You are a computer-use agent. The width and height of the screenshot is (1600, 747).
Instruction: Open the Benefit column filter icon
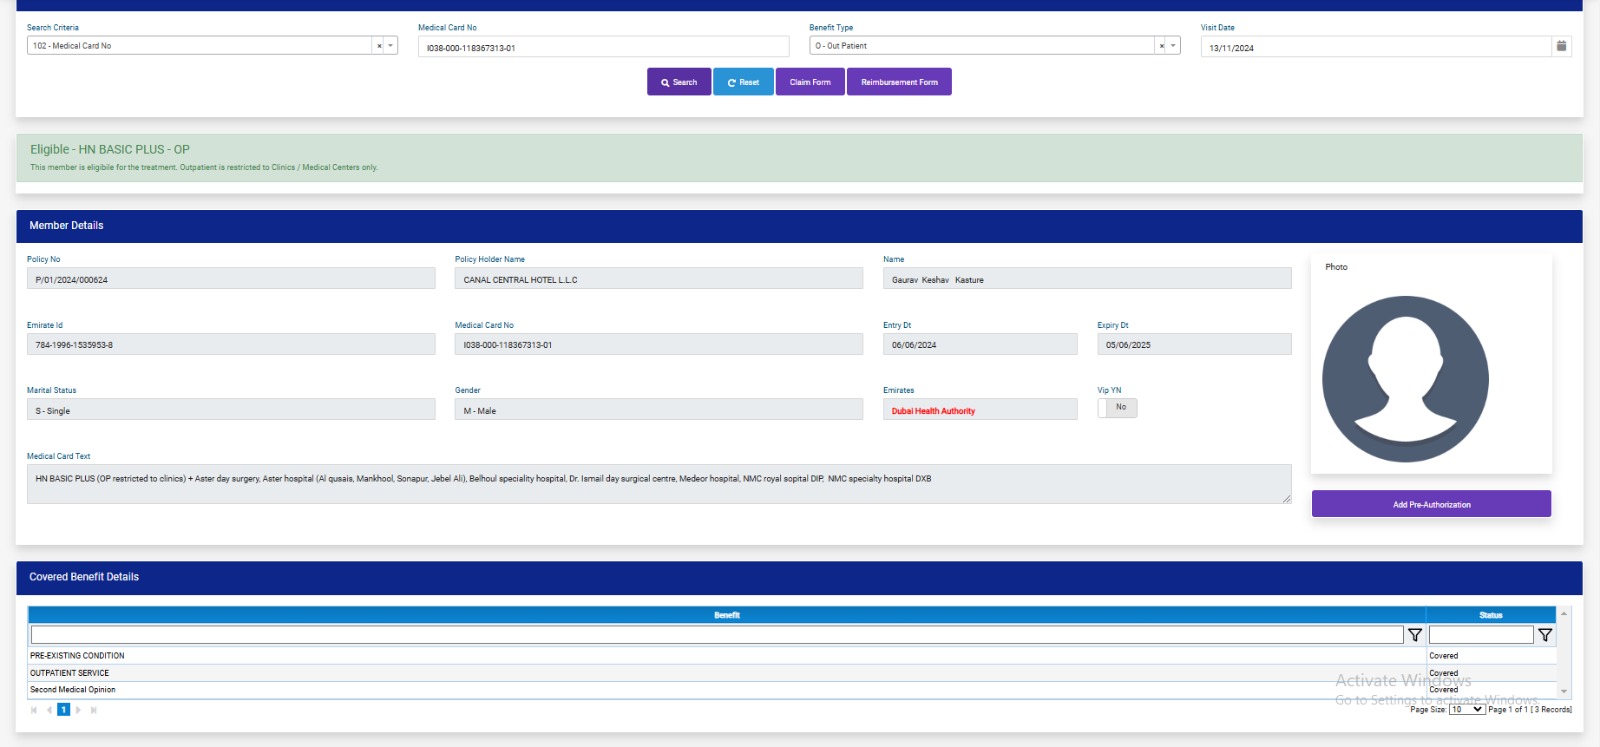1414,635
